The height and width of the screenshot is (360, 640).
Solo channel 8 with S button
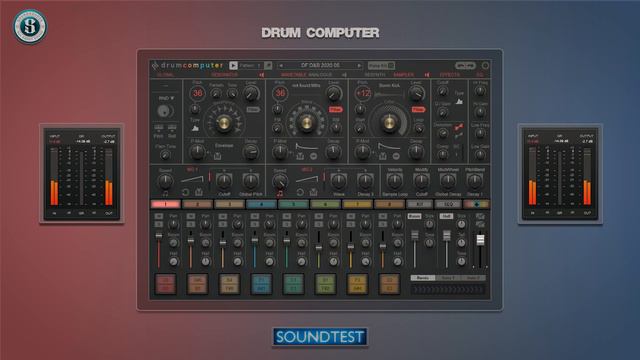pyautogui.click(x=382, y=224)
